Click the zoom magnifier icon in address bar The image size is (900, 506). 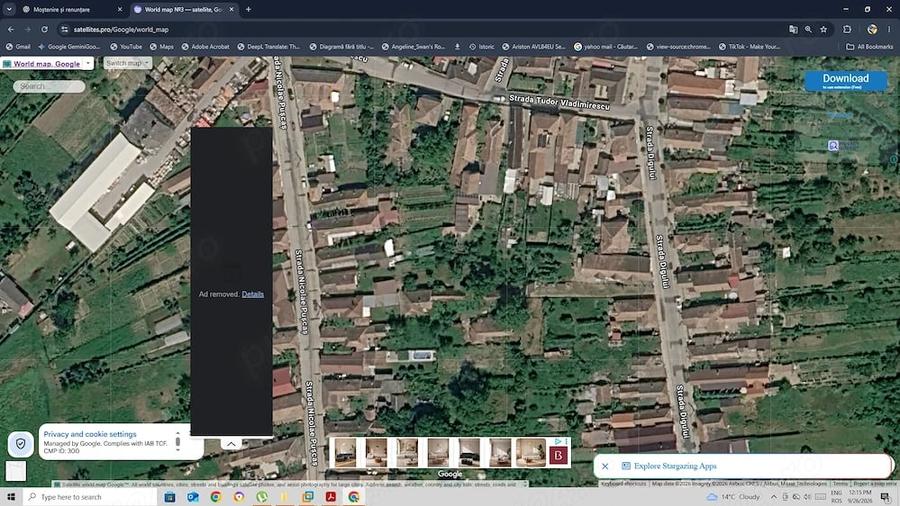click(808, 29)
